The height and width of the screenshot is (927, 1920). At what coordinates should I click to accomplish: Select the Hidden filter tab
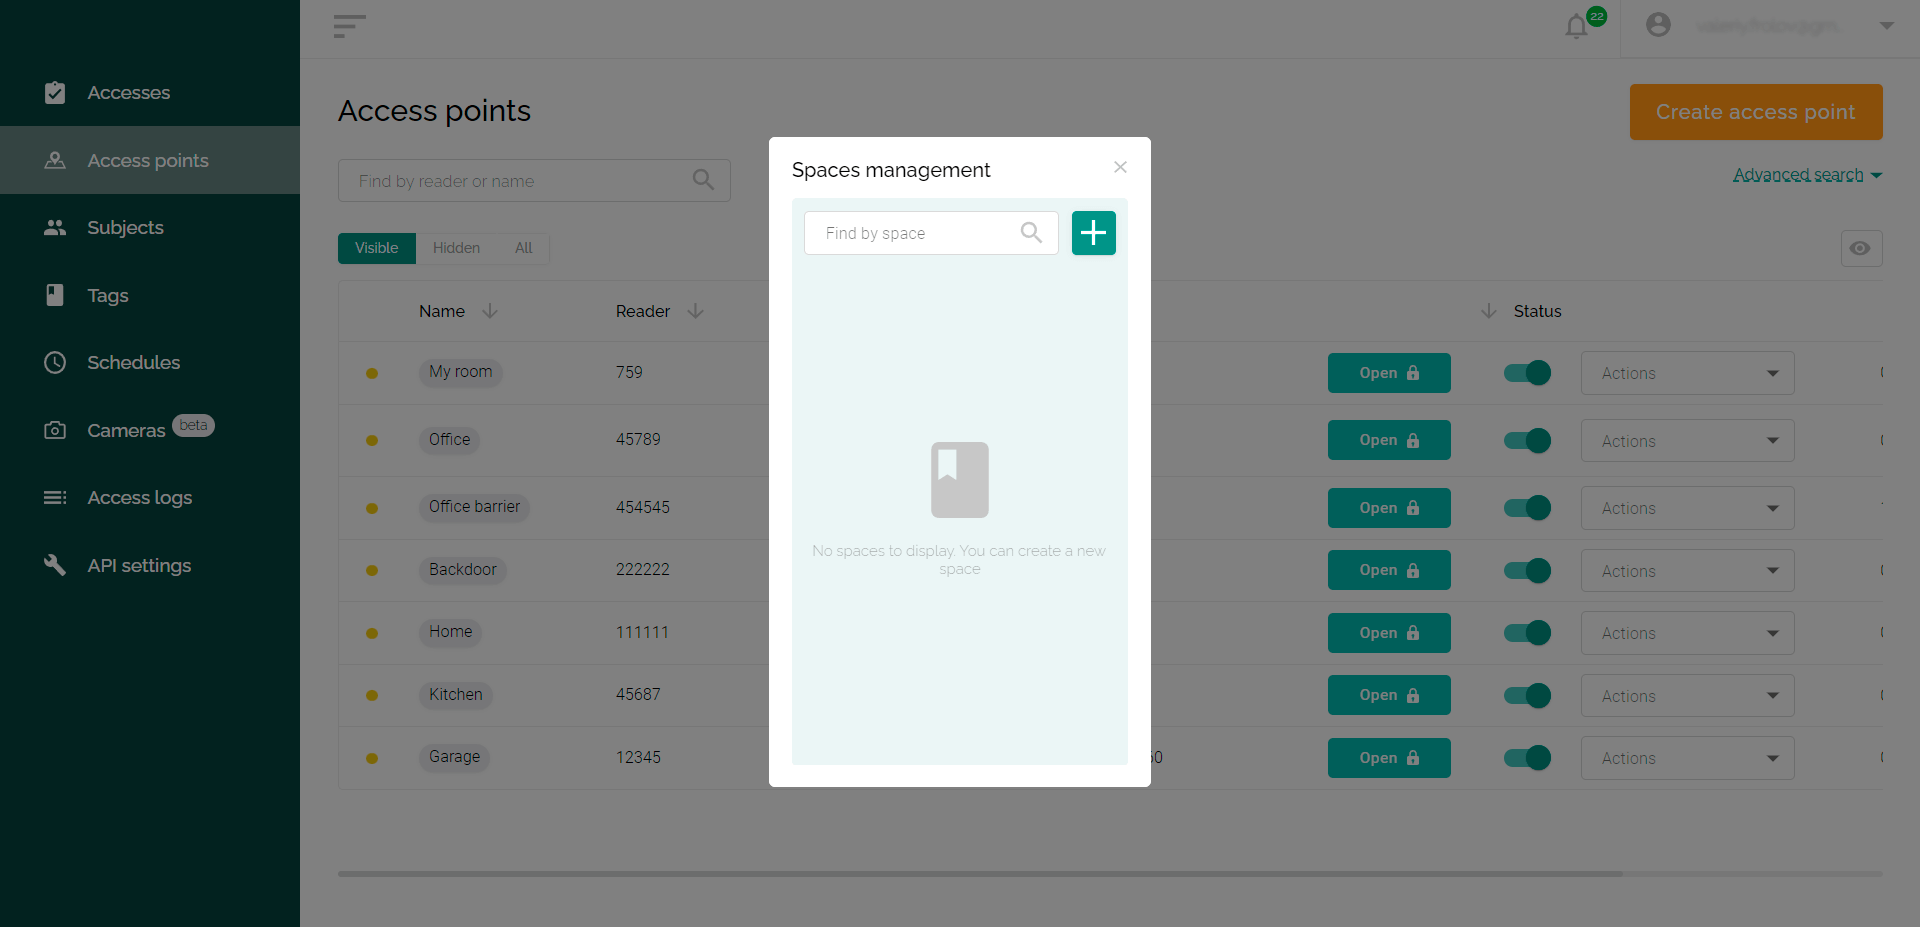(x=456, y=248)
